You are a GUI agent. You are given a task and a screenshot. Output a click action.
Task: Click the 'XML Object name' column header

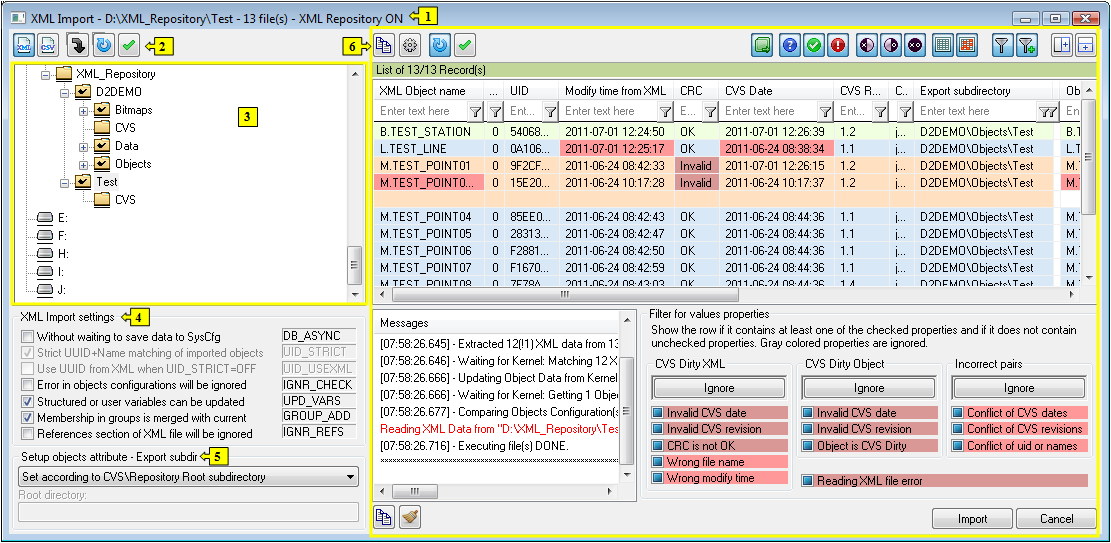(423, 91)
